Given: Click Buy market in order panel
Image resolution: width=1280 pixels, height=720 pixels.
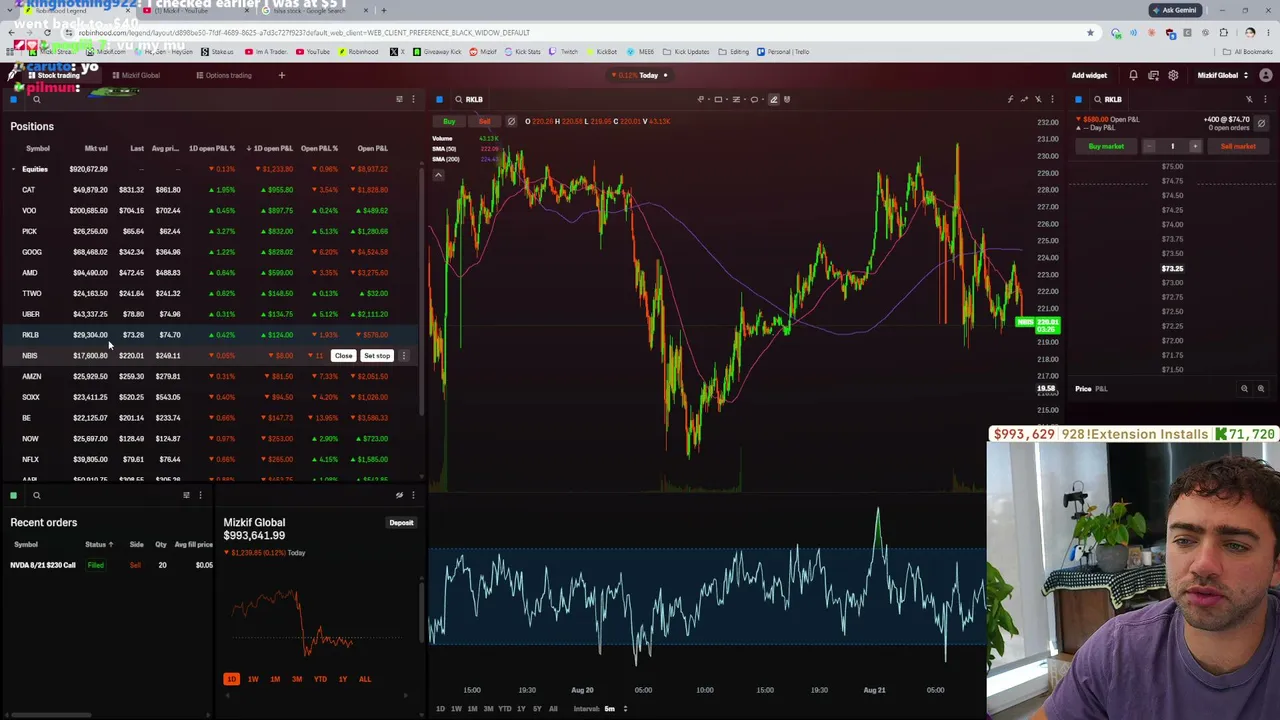Looking at the screenshot, I should pyautogui.click(x=1106, y=147).
